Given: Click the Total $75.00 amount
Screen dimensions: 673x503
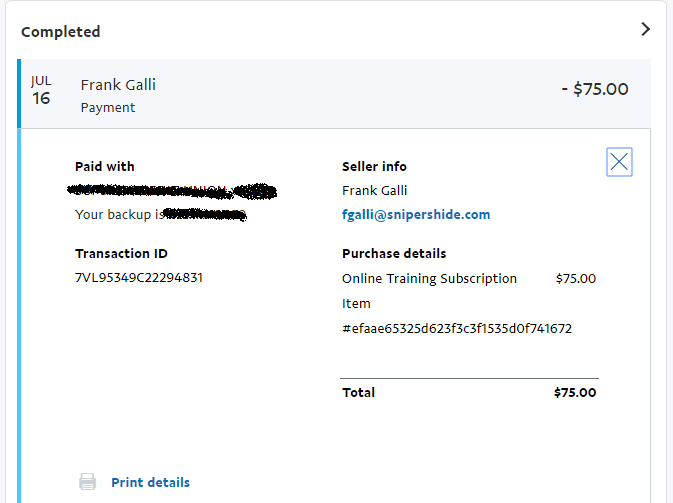Looking at the screenshot, I should [x=575, y=392].
